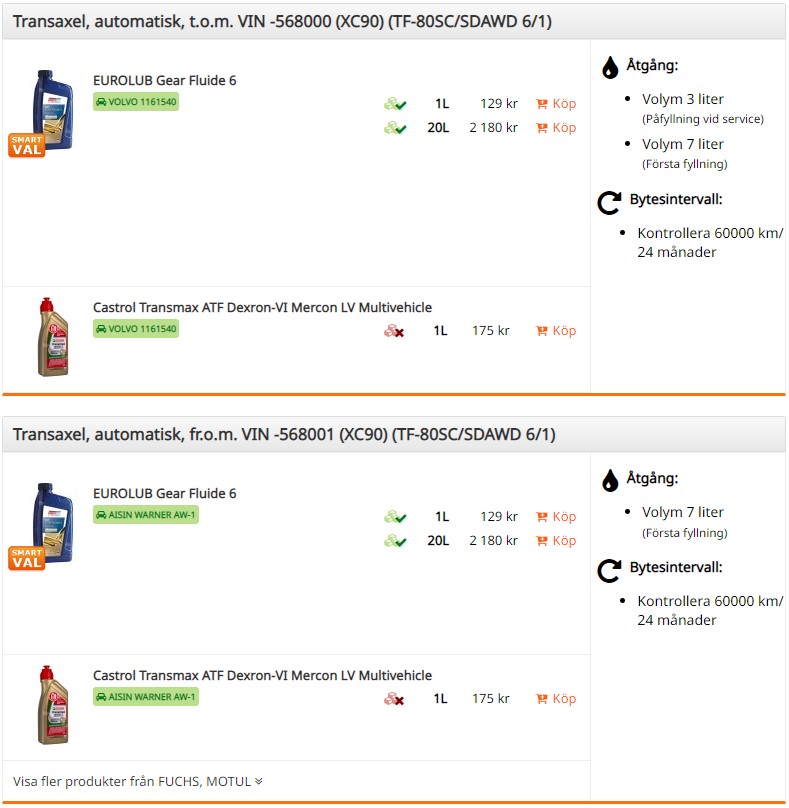Buy Castrol Transmax 1L in second VIN section

[556, 699]
